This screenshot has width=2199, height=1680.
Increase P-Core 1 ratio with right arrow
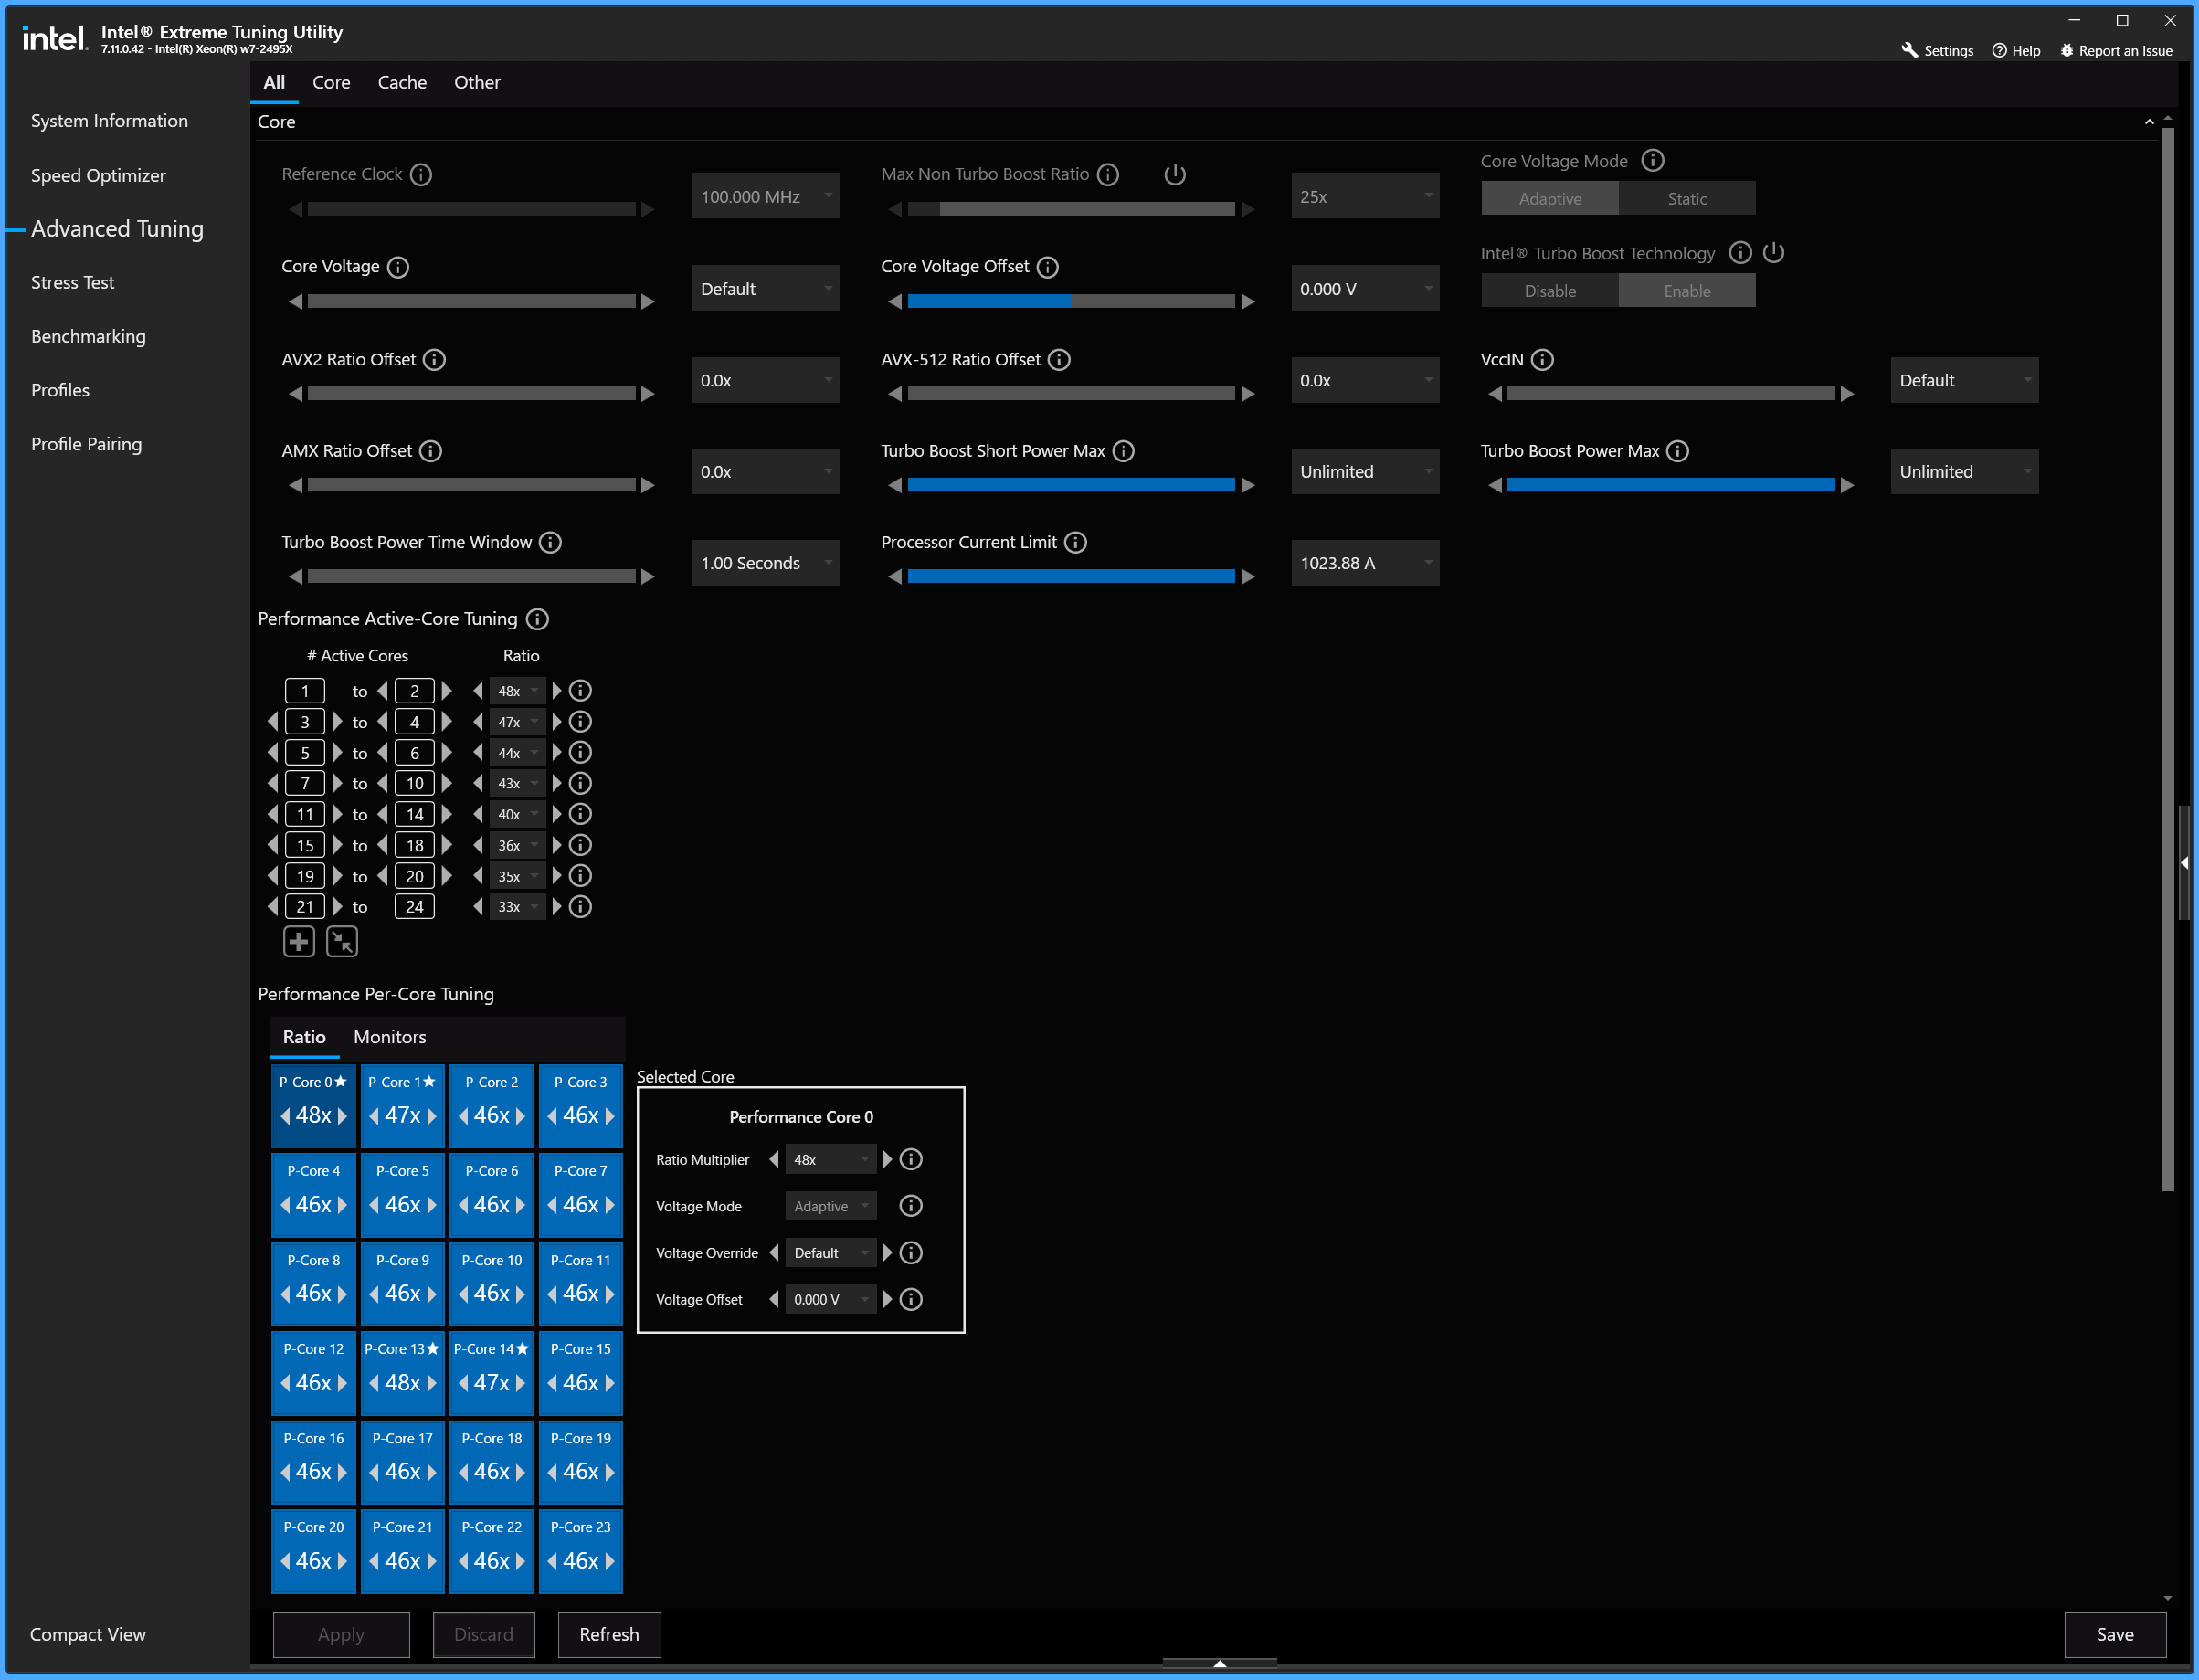pyautogui.click(x=431, y=1116)
